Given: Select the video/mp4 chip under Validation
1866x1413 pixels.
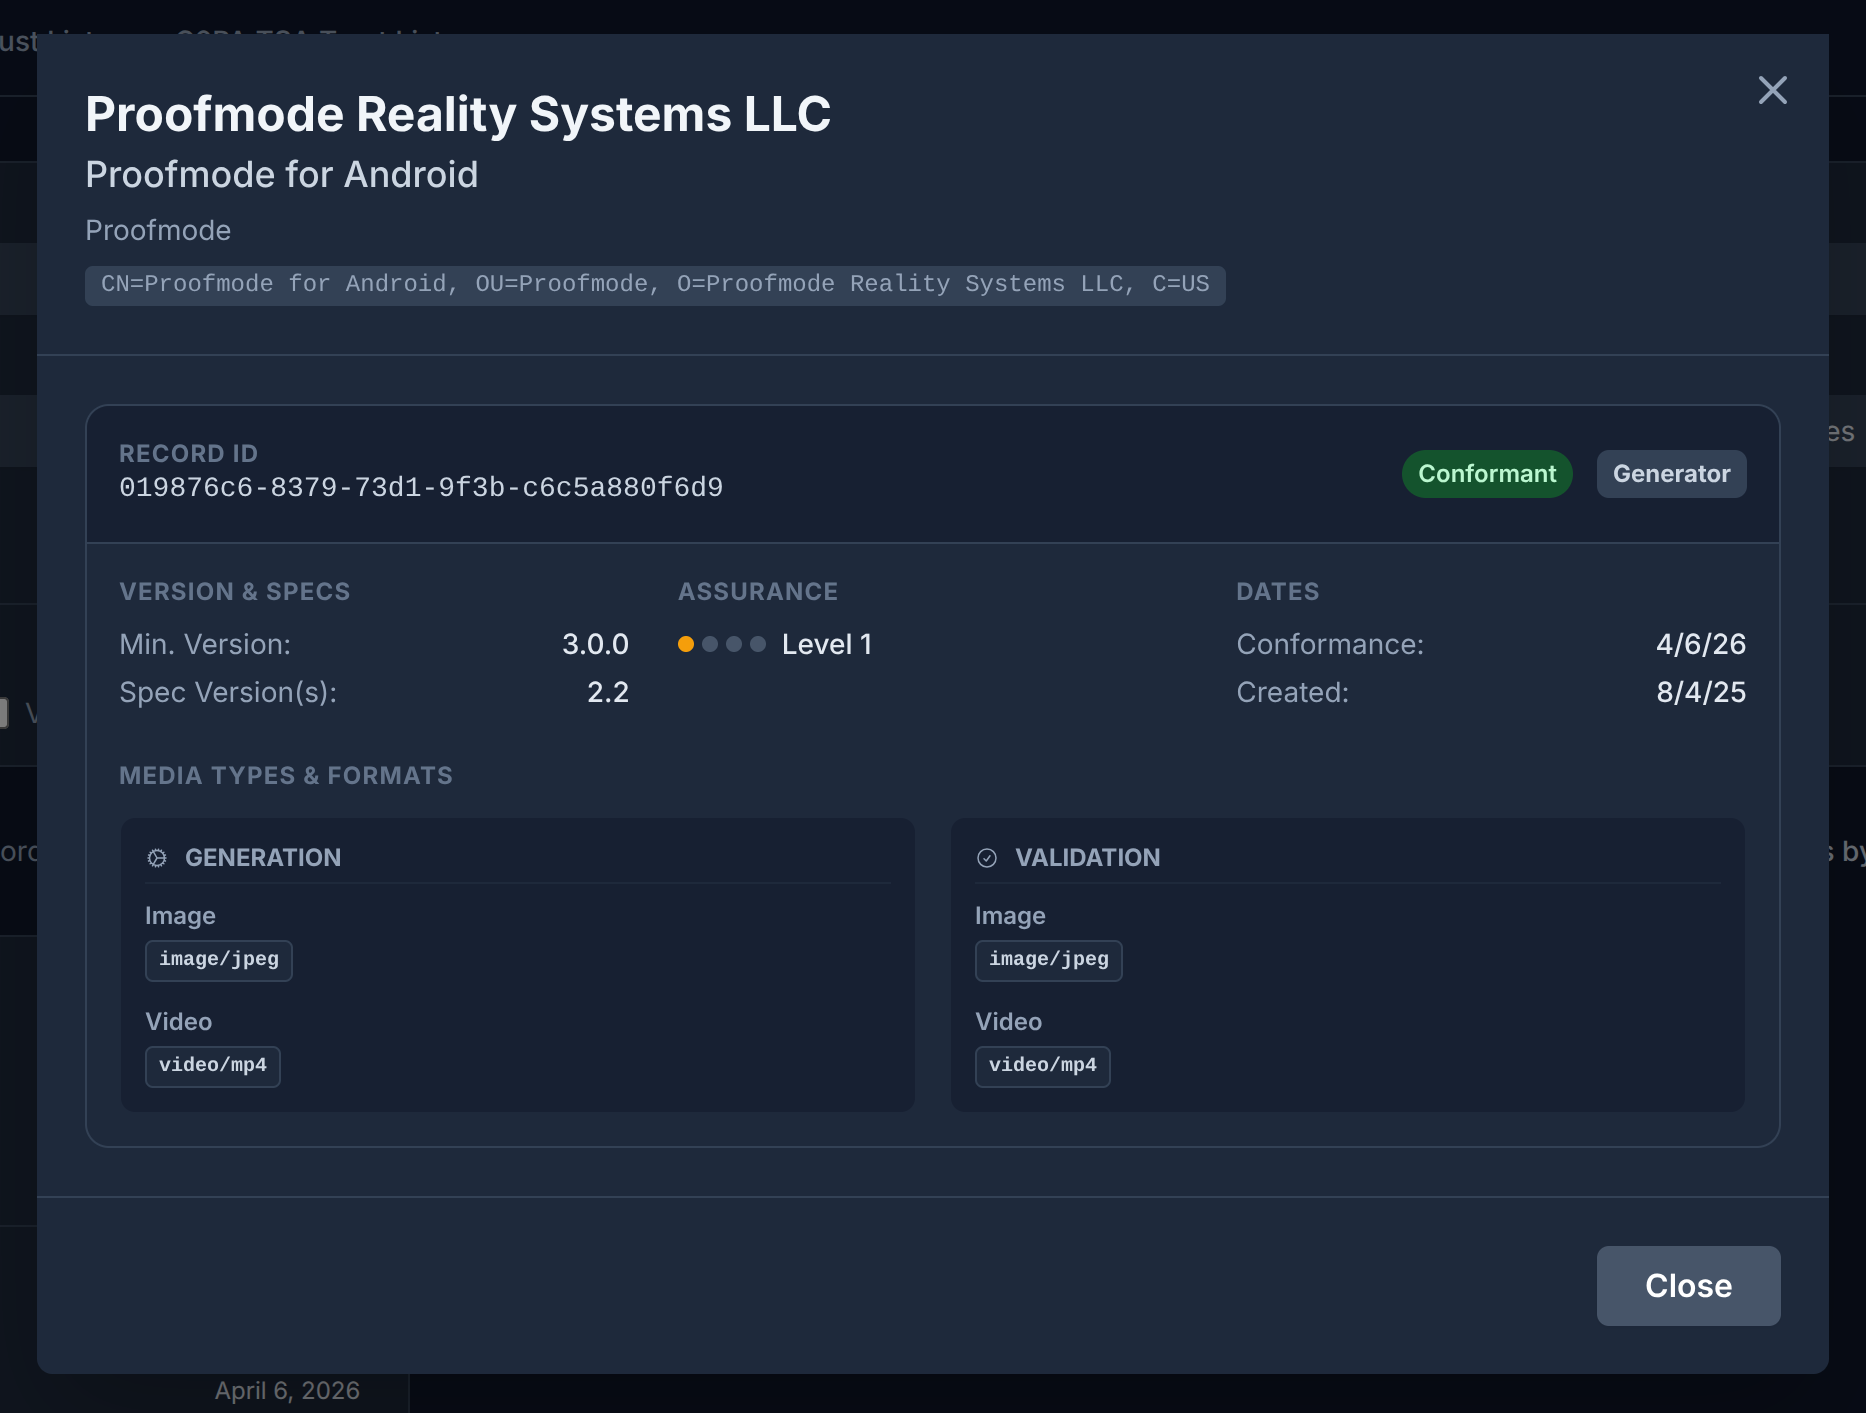Looking at the screenshot, I should [x=1043, y=1066].
